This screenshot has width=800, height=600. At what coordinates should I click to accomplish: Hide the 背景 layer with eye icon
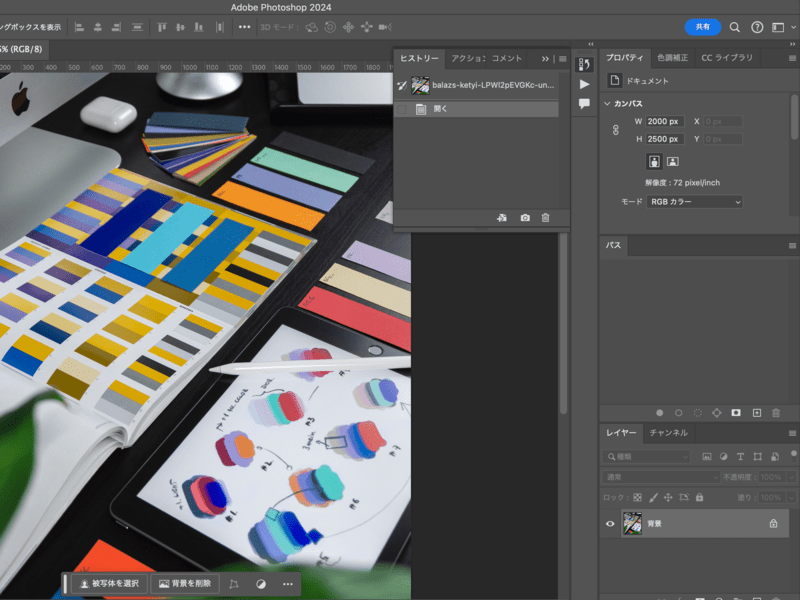pyautogui.click(x=610, y=523)
